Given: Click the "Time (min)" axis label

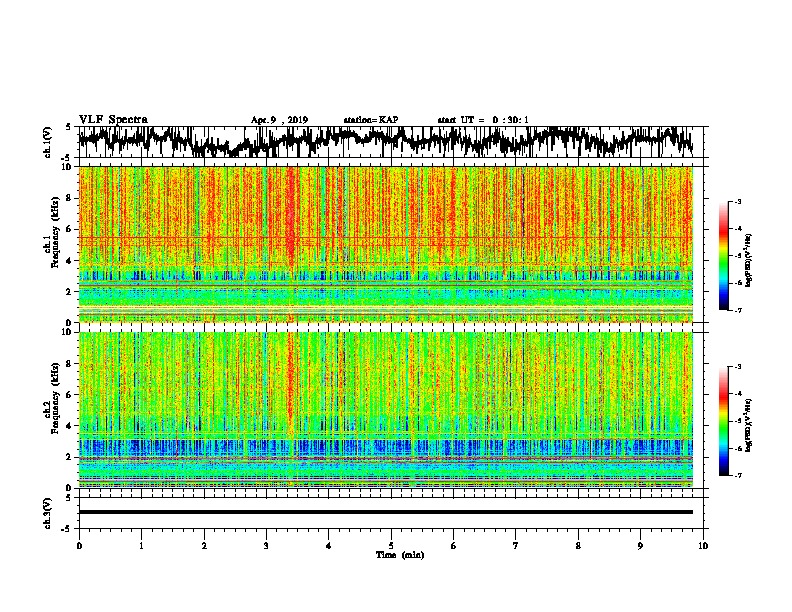Looking at the screenshot, I should pos(400,555).
